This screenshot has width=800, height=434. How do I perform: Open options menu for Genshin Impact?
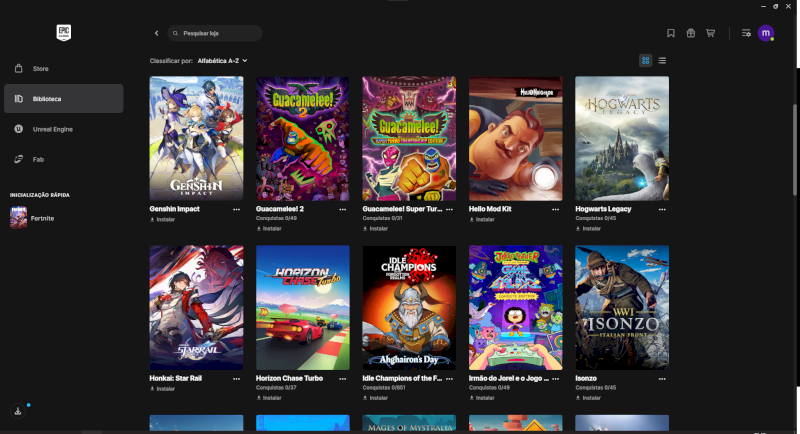(236, 209)
